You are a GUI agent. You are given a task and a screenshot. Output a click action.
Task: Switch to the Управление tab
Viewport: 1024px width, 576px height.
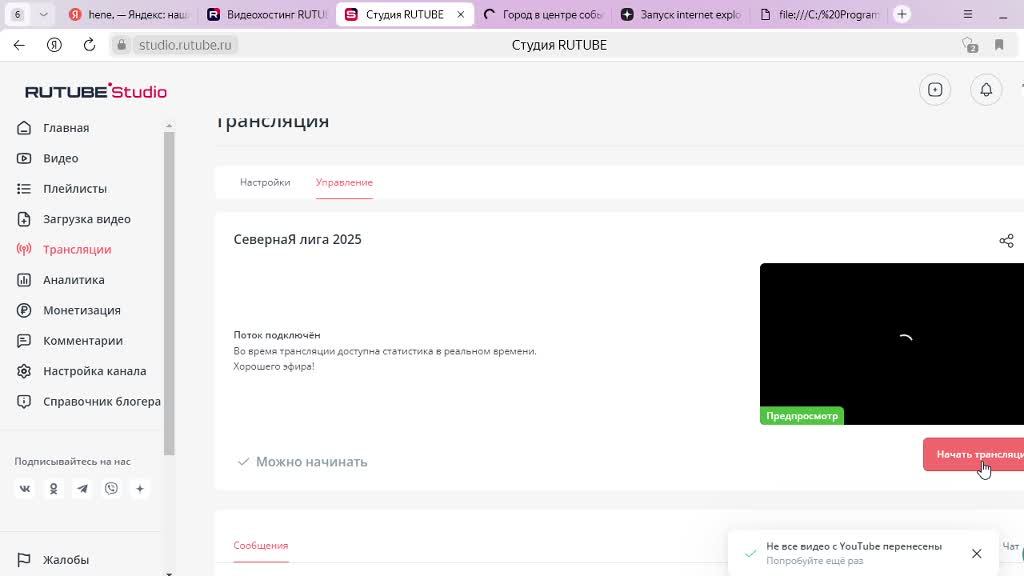(x=344, y=182)
